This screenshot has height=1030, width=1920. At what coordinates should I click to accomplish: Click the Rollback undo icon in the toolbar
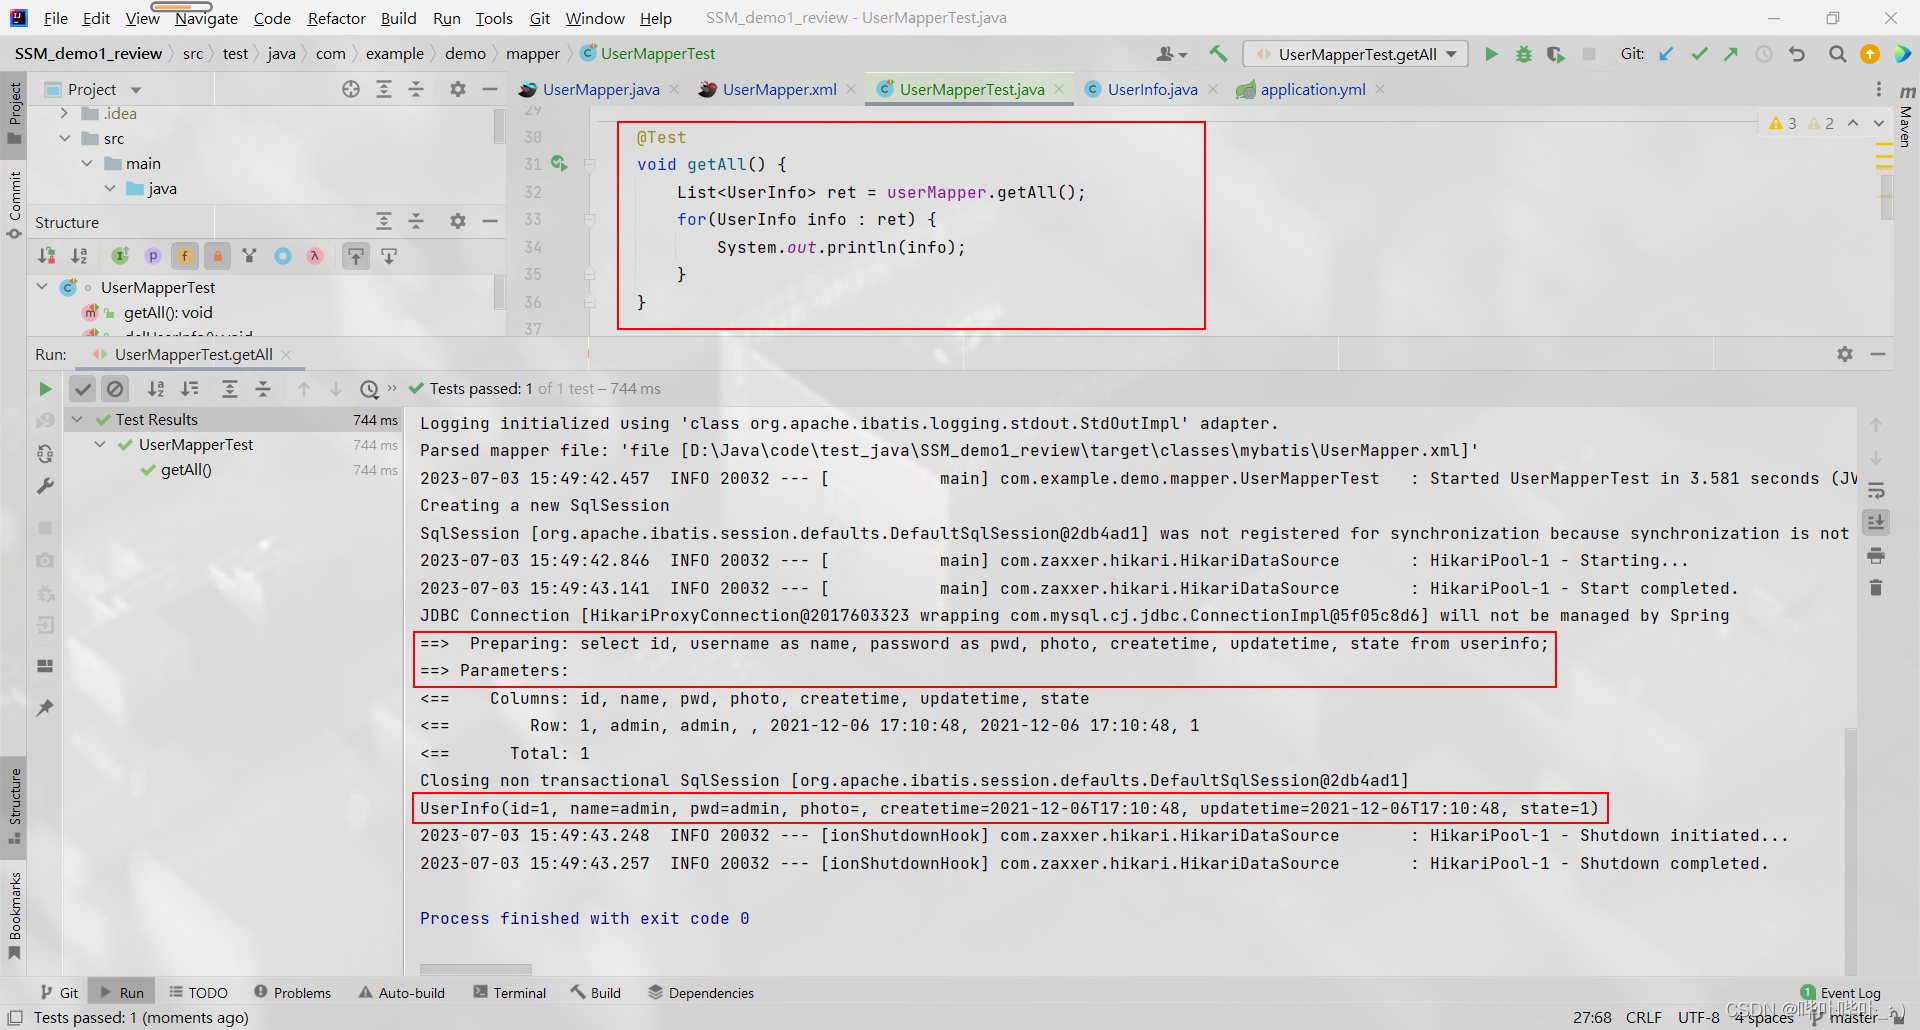pyautogui.click(x=1797, y=54)
